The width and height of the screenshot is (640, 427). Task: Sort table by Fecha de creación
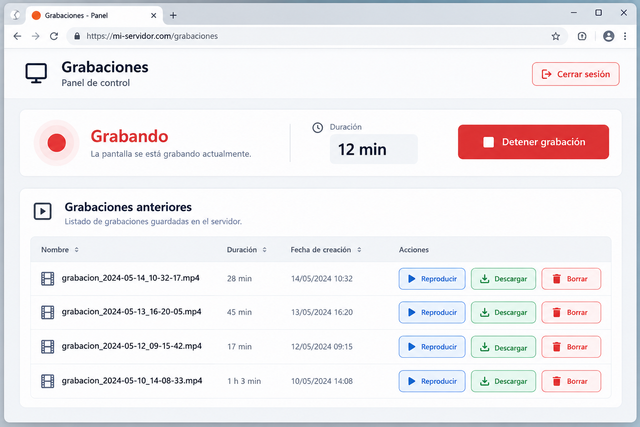point(326,249)
